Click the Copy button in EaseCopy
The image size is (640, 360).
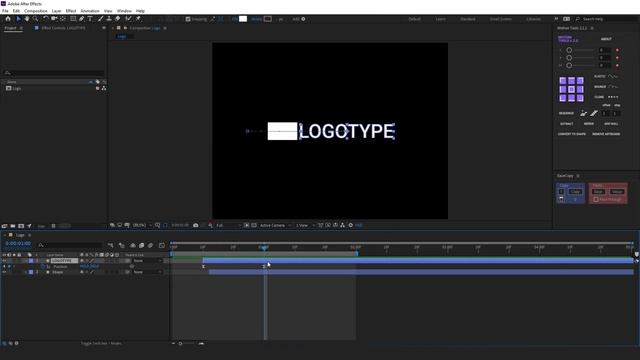(x=576, y=191)
